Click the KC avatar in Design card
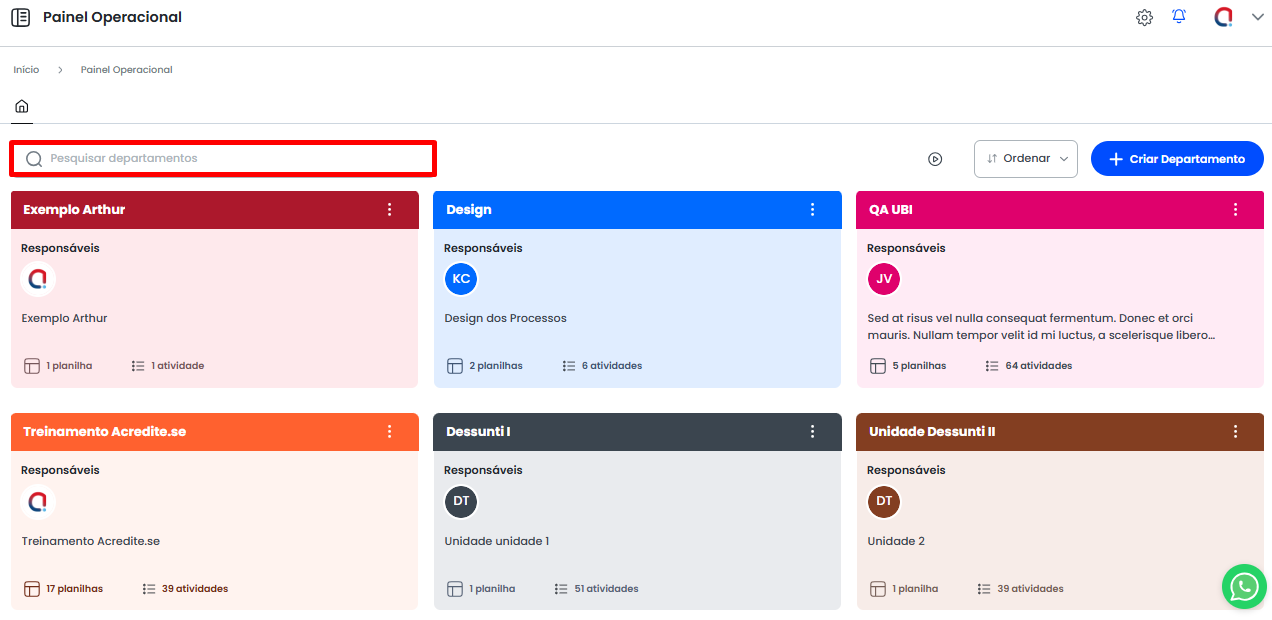Viewport: 1272px width, 620px height. click(x=461, y=279)
